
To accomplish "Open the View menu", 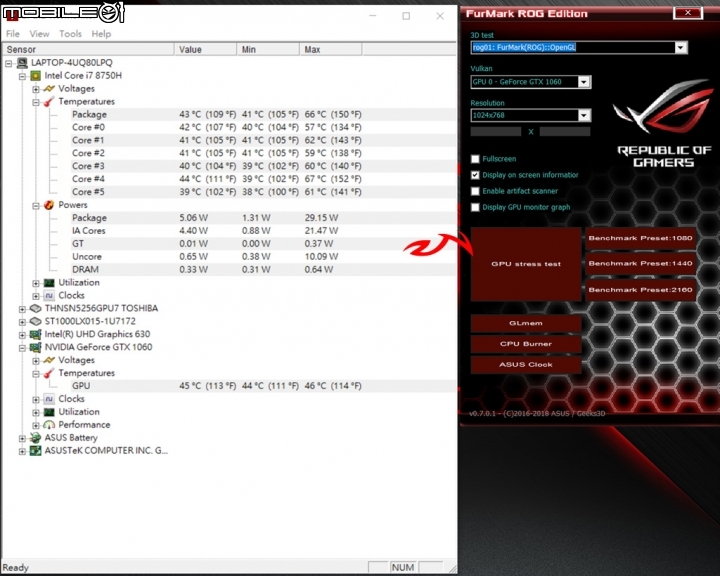I will click(x=39, y=34).
